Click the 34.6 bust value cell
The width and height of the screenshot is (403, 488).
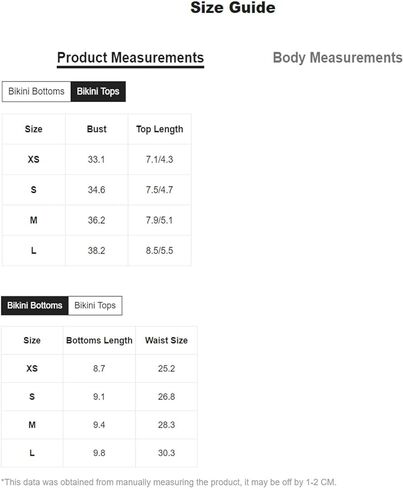click(97, 190)
